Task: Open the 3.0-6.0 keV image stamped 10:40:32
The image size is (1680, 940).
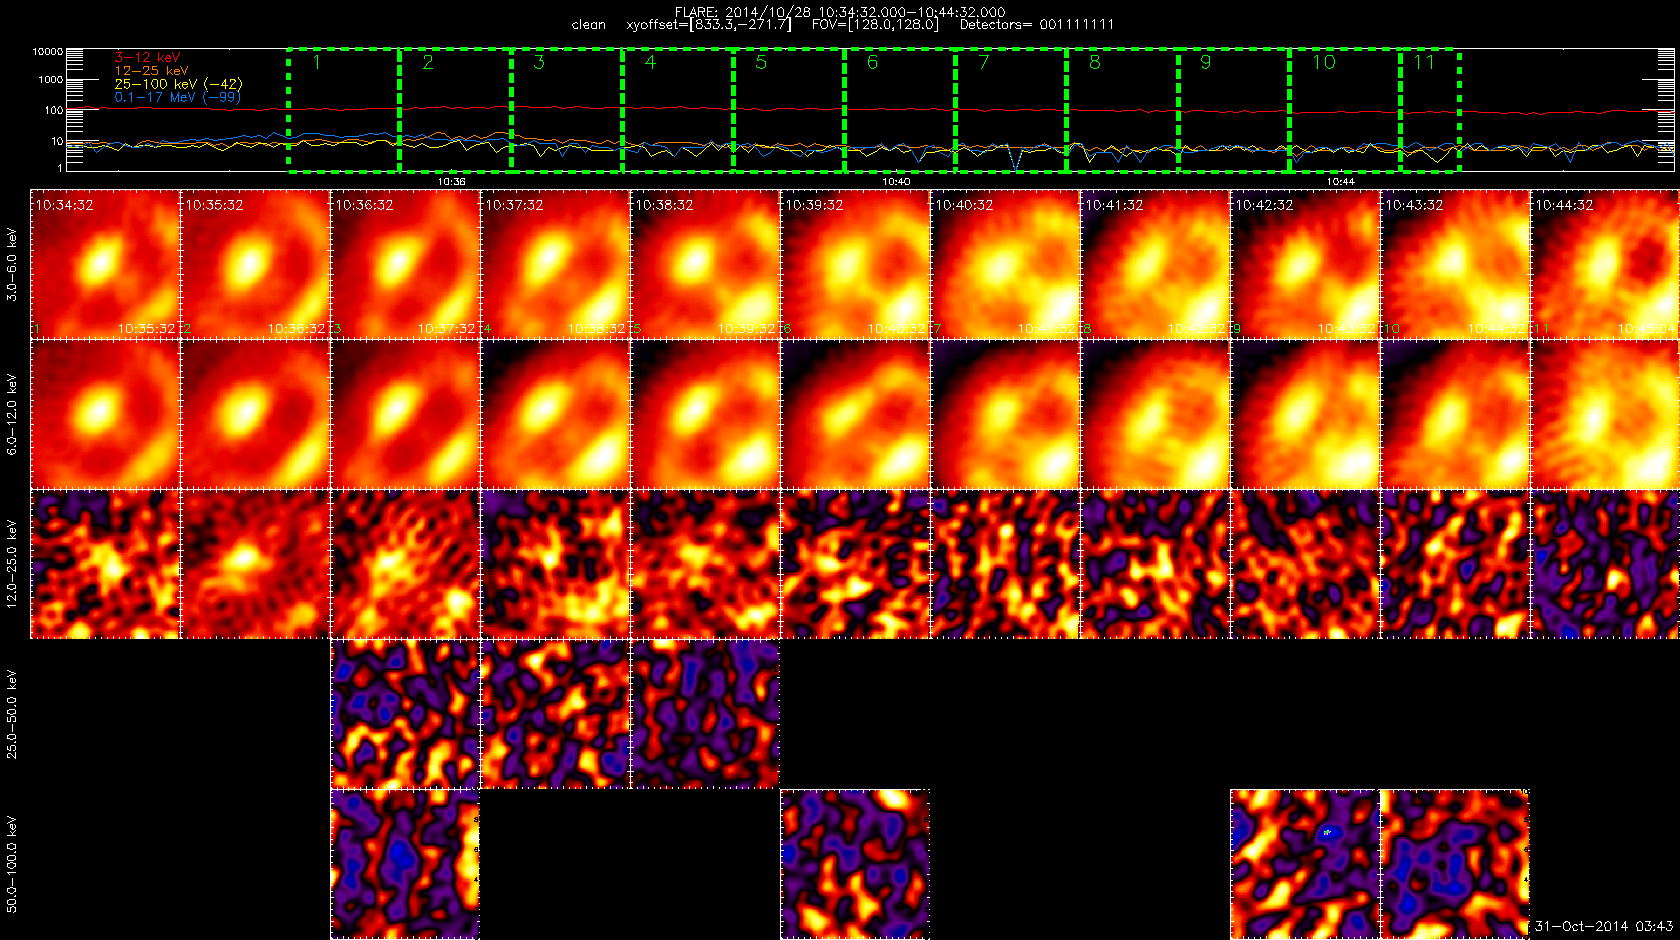Action: pos(1005,264)
